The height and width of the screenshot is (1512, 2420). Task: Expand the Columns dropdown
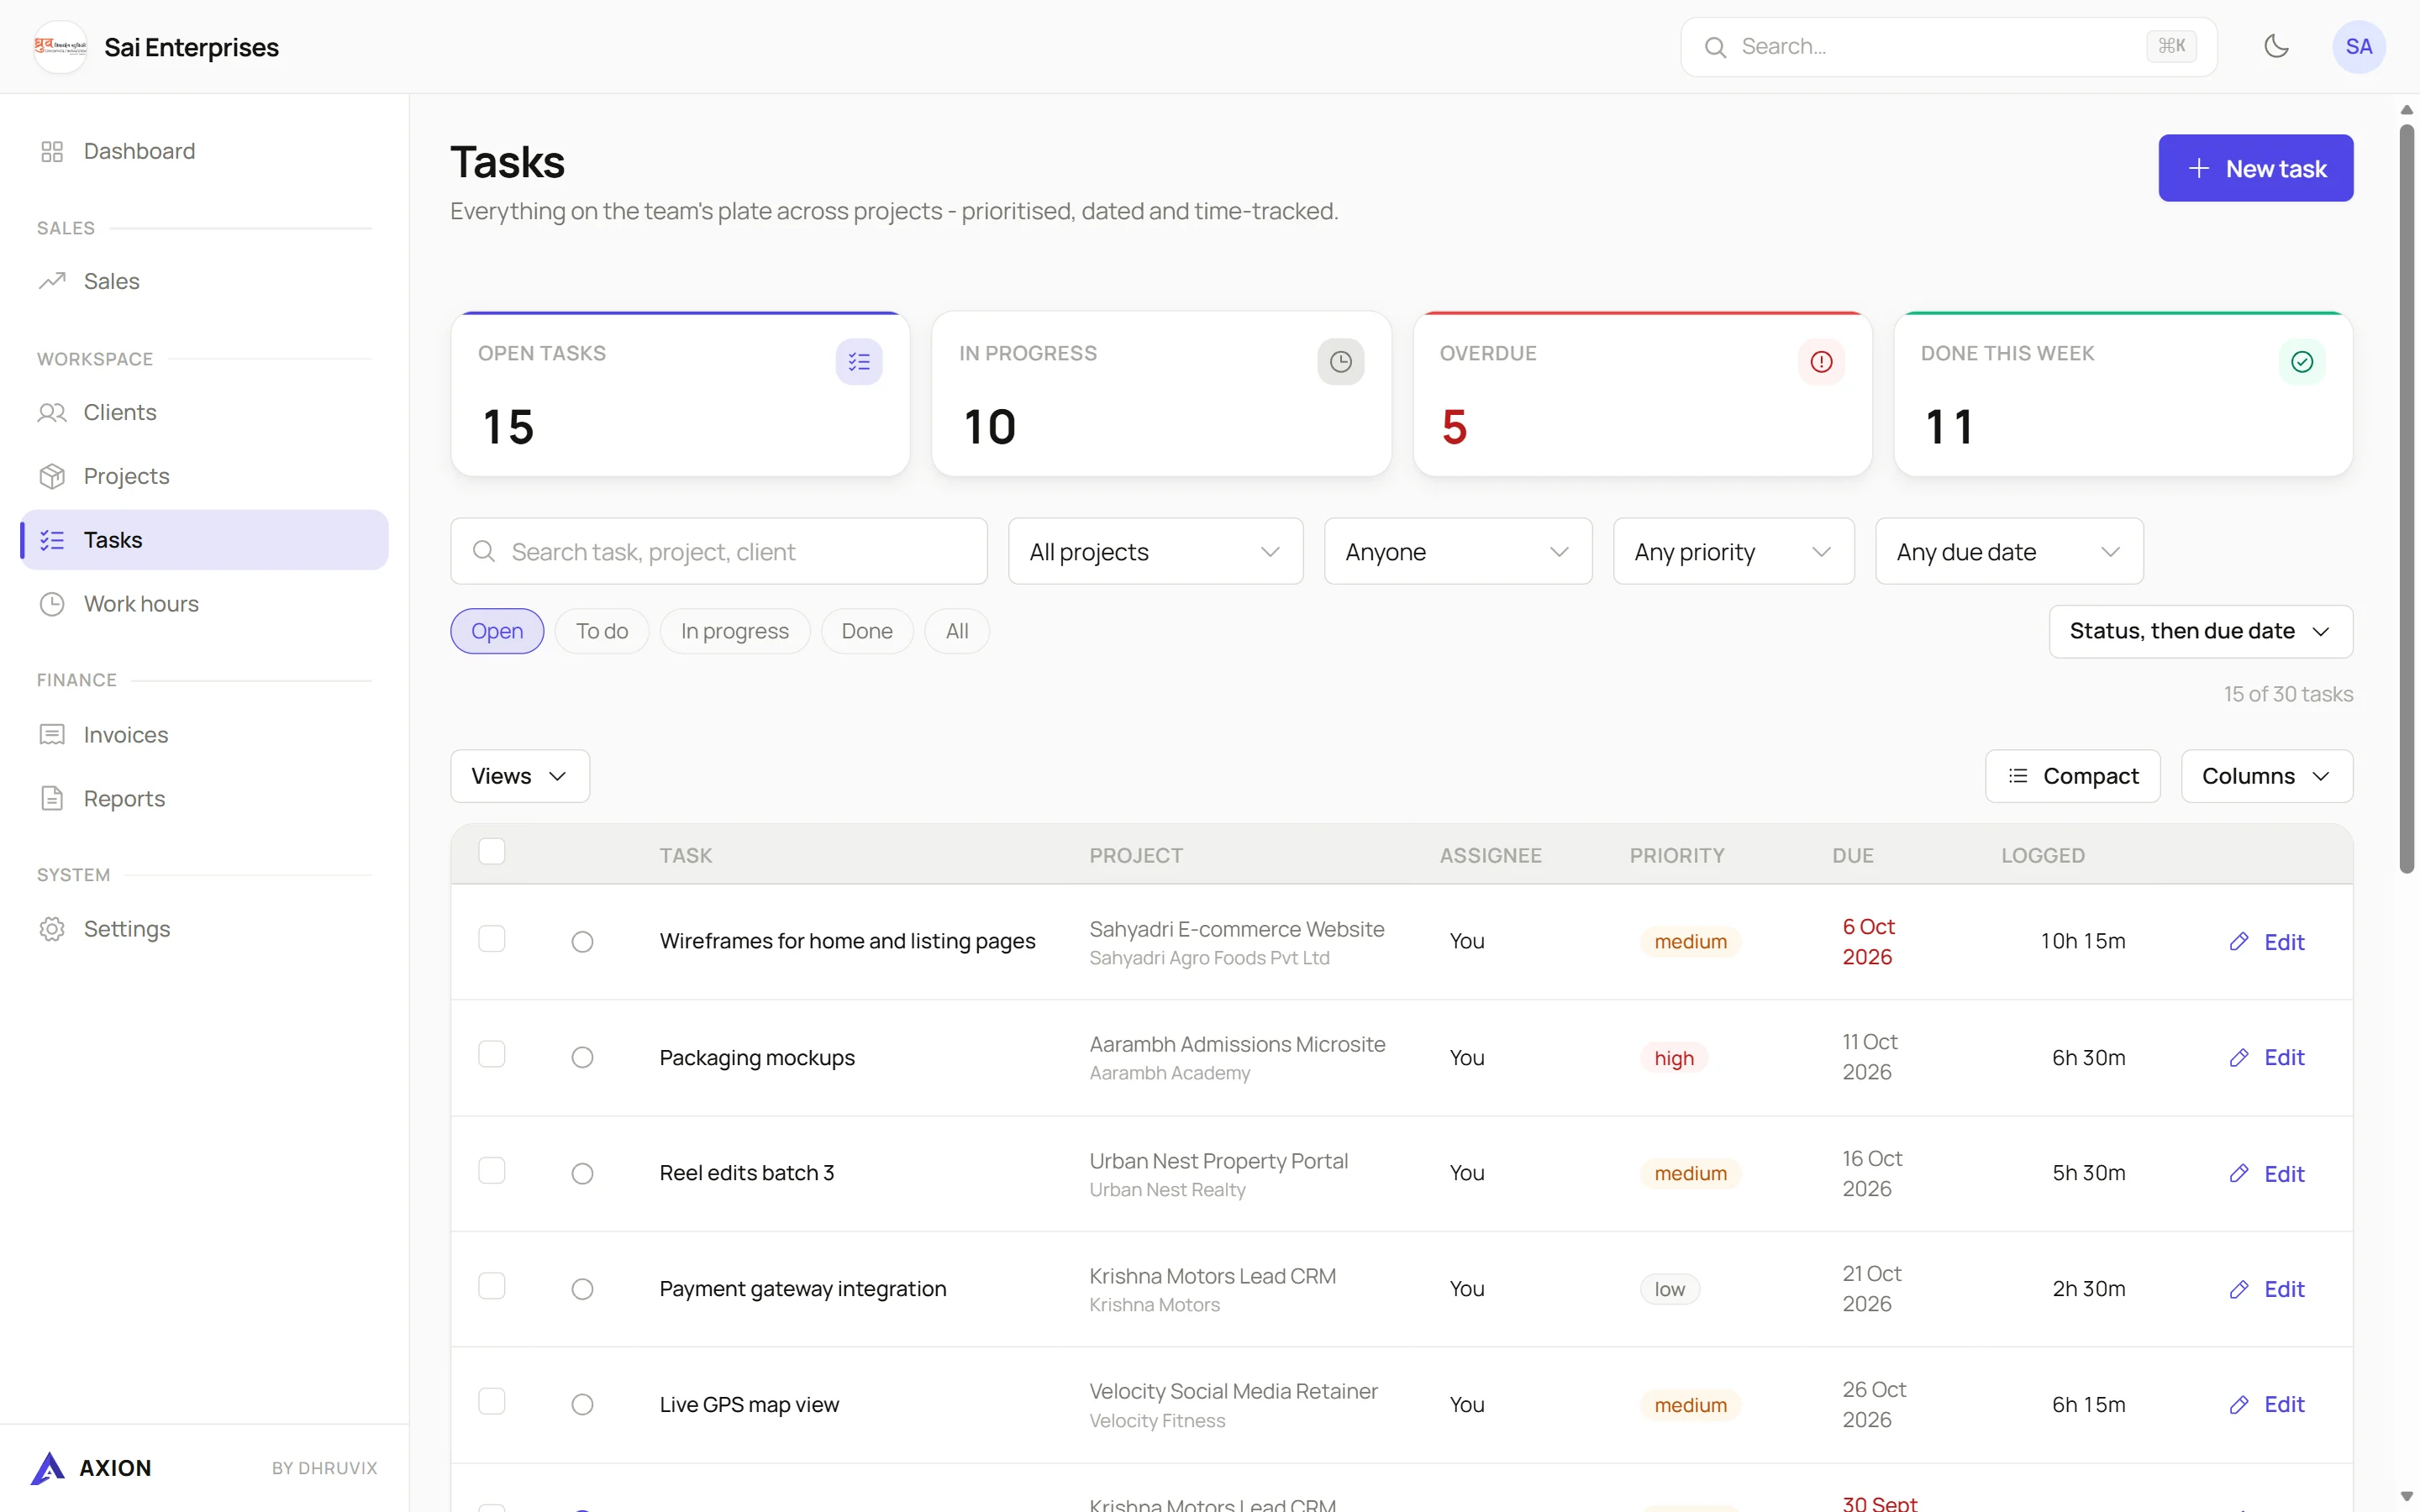[2266, 776]
